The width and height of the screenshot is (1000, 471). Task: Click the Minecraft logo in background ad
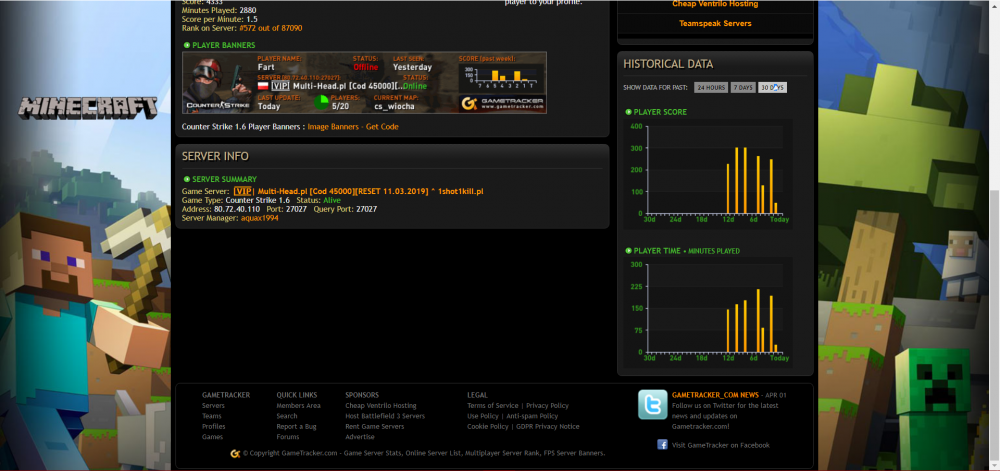pyautogui.click(x=88, y=107)
